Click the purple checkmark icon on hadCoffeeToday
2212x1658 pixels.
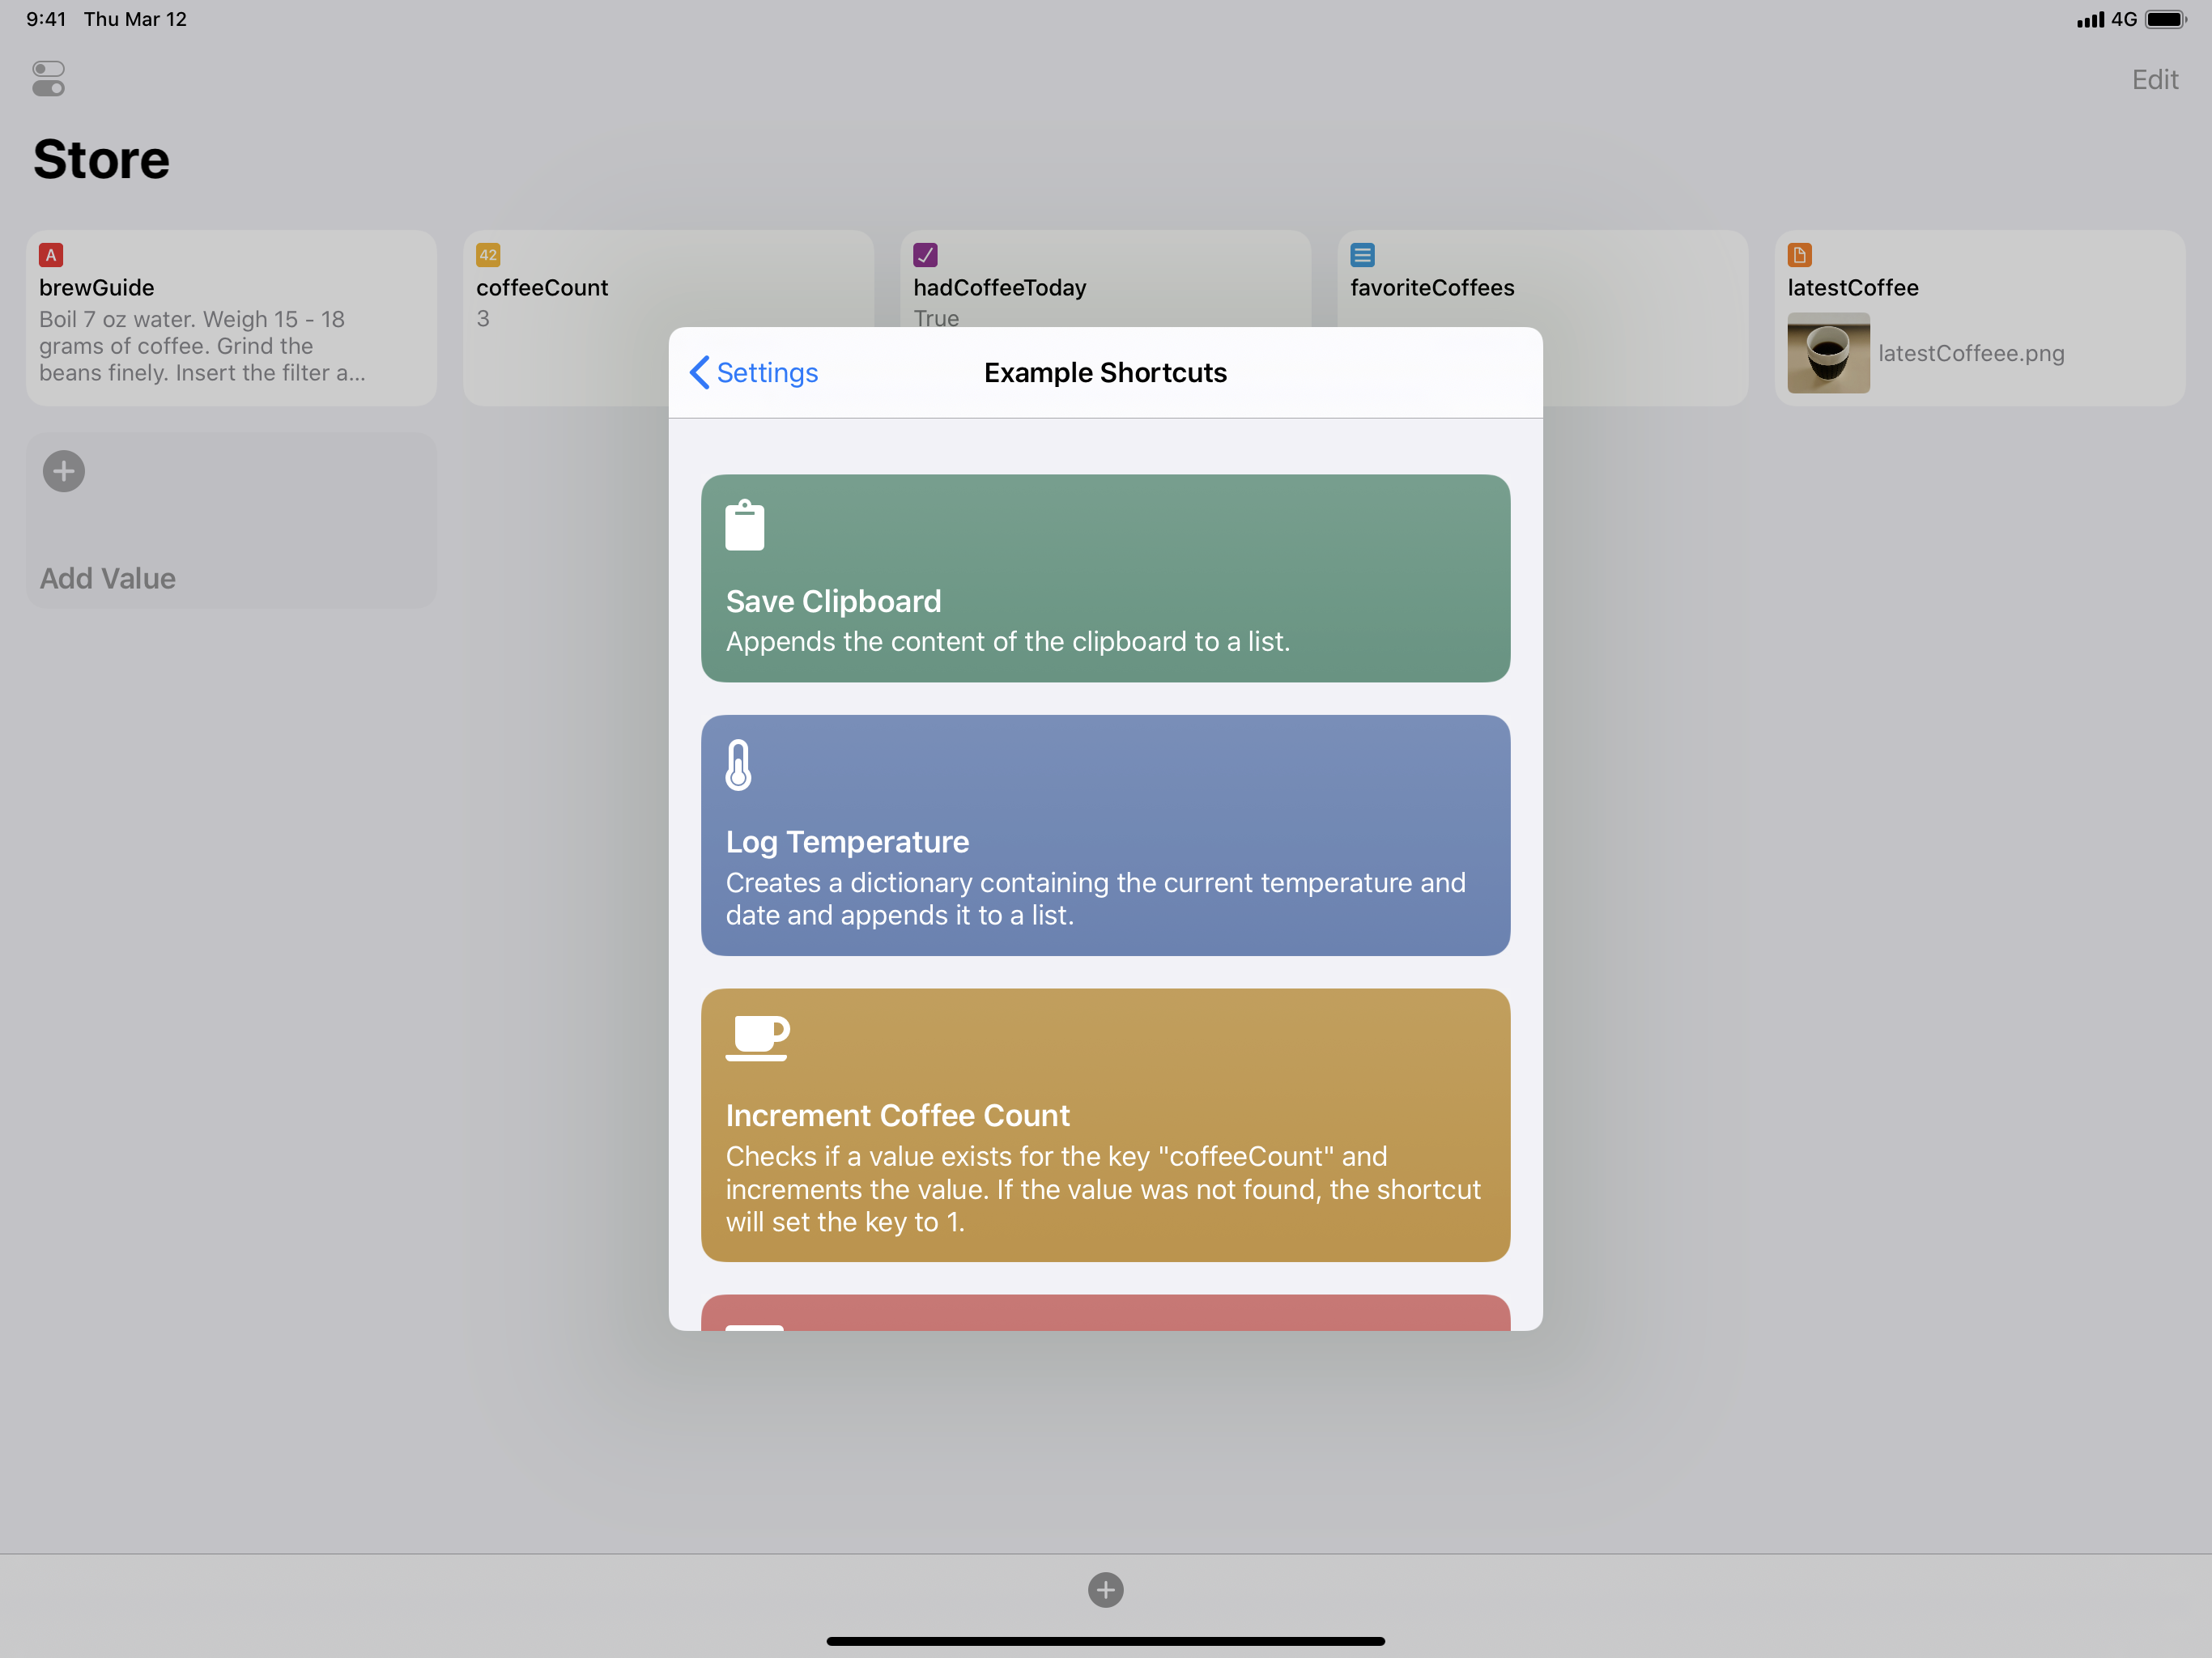(x=925, y=255)
